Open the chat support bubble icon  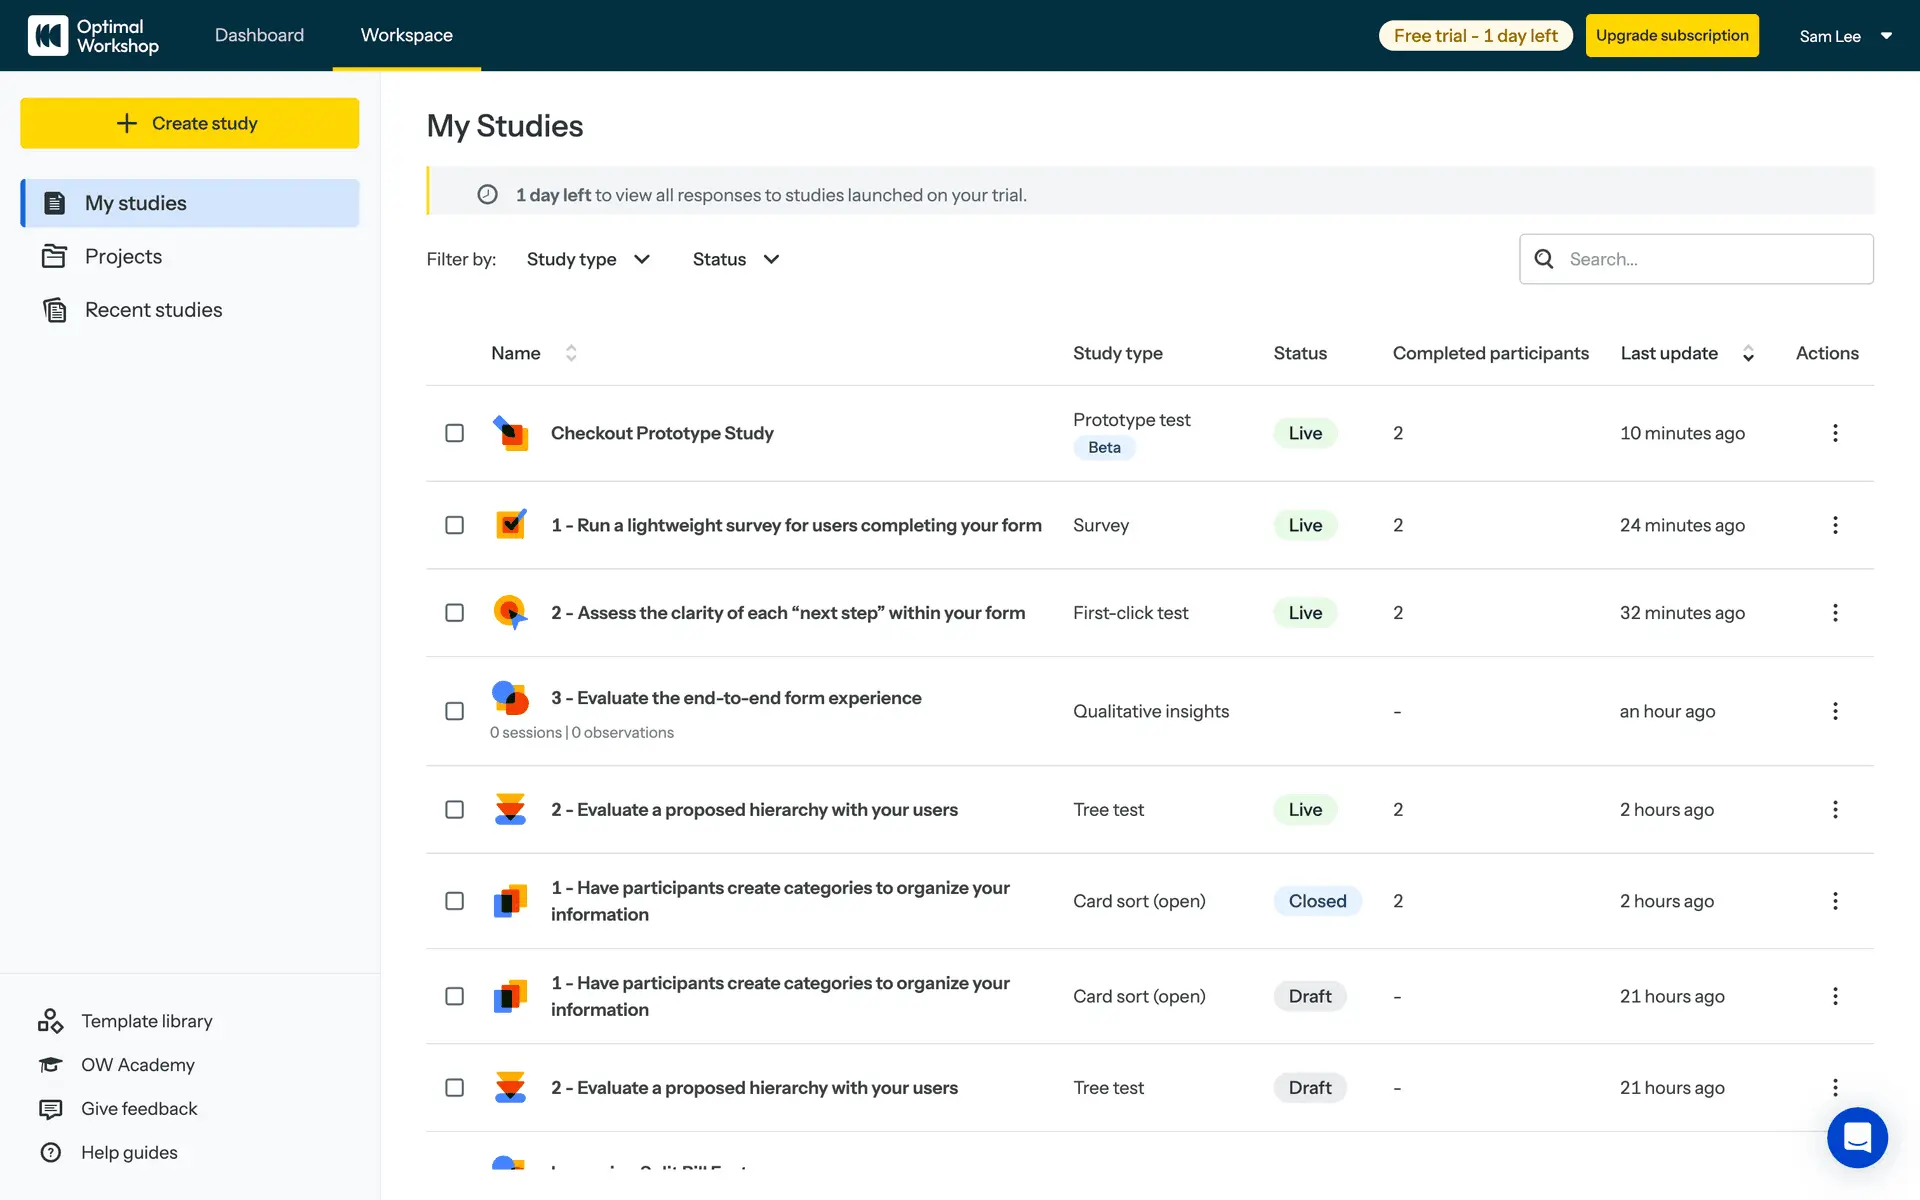[1857, 1138]
